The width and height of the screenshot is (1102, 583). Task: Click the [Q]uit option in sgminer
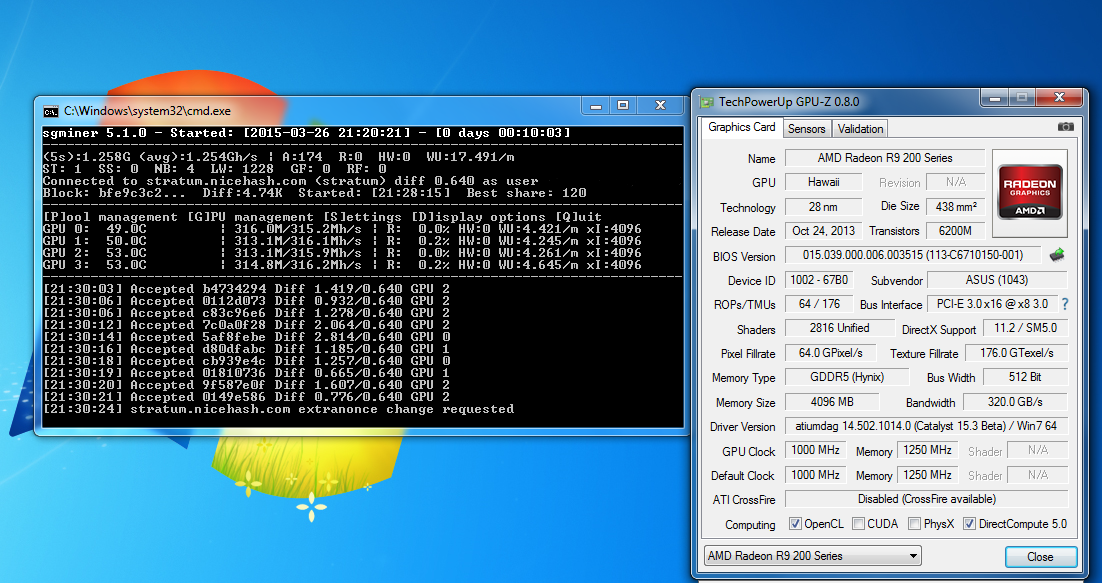point(578,217)
